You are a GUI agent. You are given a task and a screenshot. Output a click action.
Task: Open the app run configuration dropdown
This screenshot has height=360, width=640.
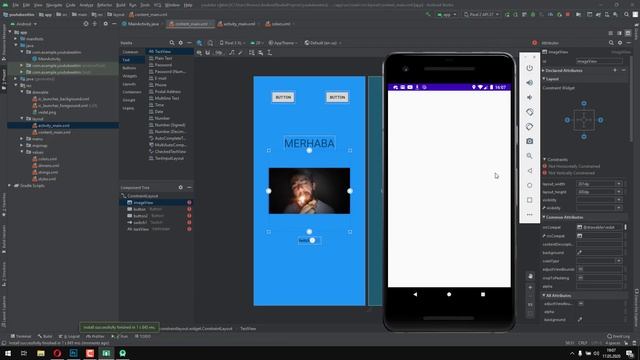(447, 14)
